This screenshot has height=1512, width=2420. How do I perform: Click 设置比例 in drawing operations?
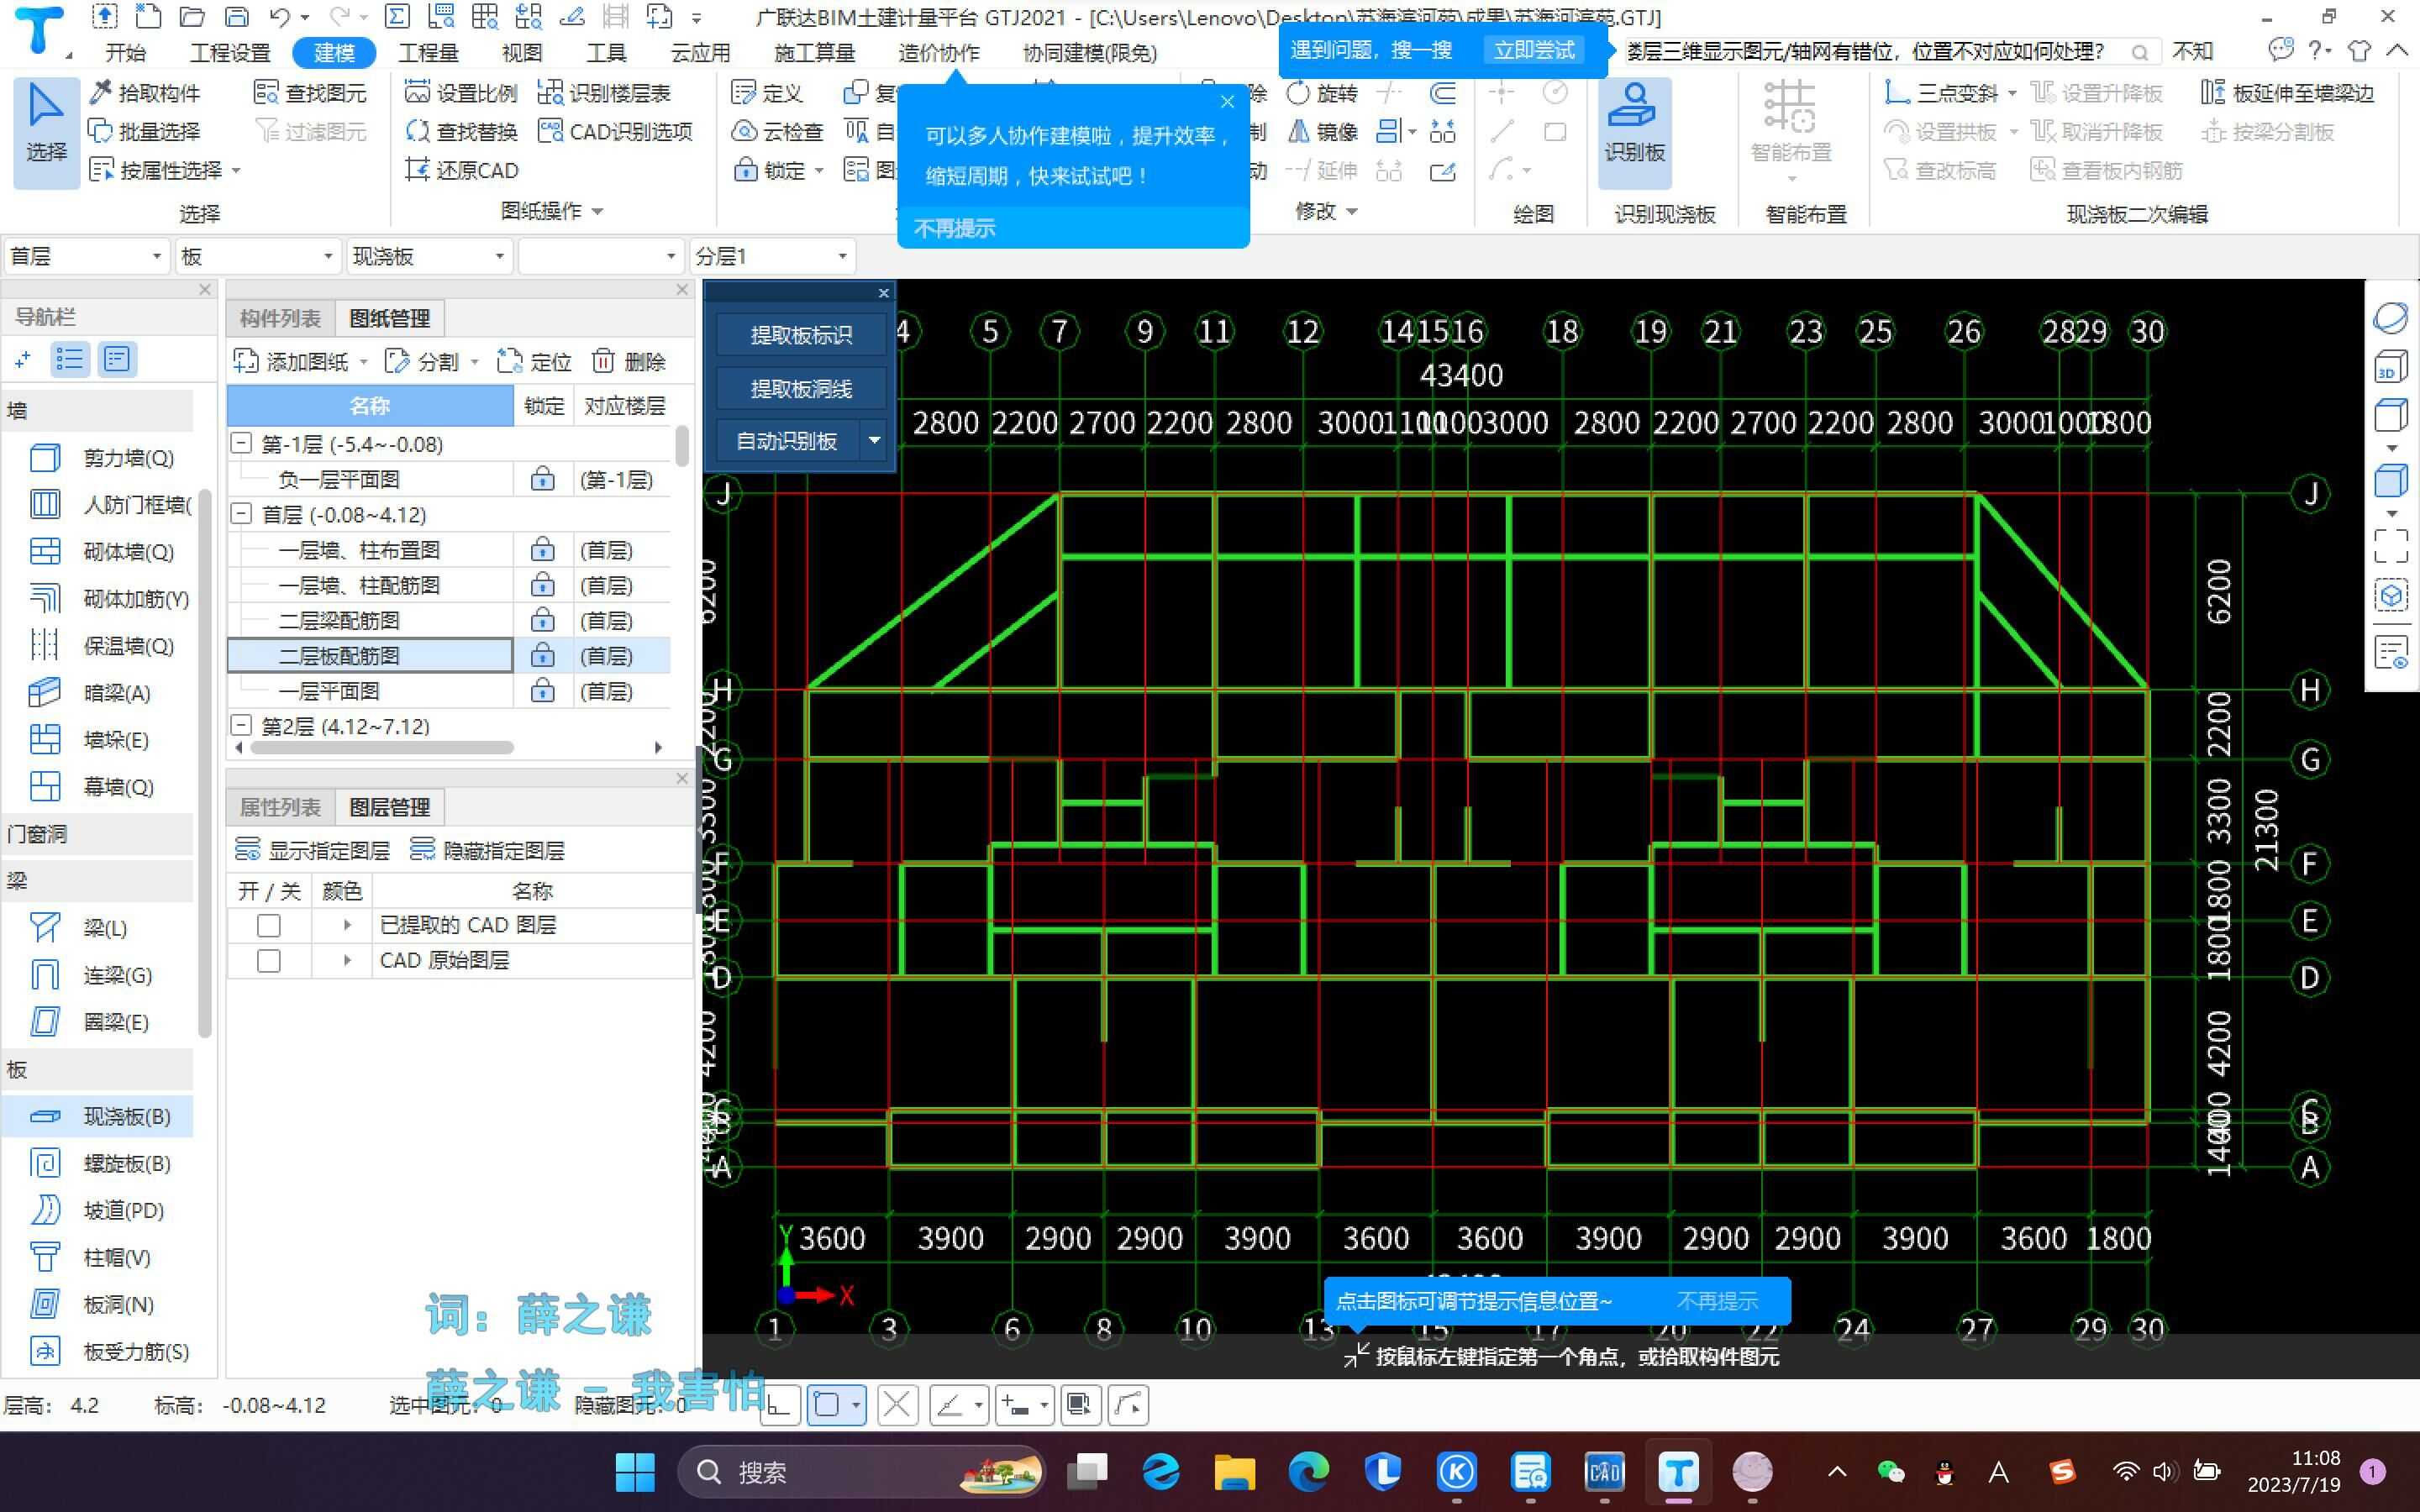461,93
